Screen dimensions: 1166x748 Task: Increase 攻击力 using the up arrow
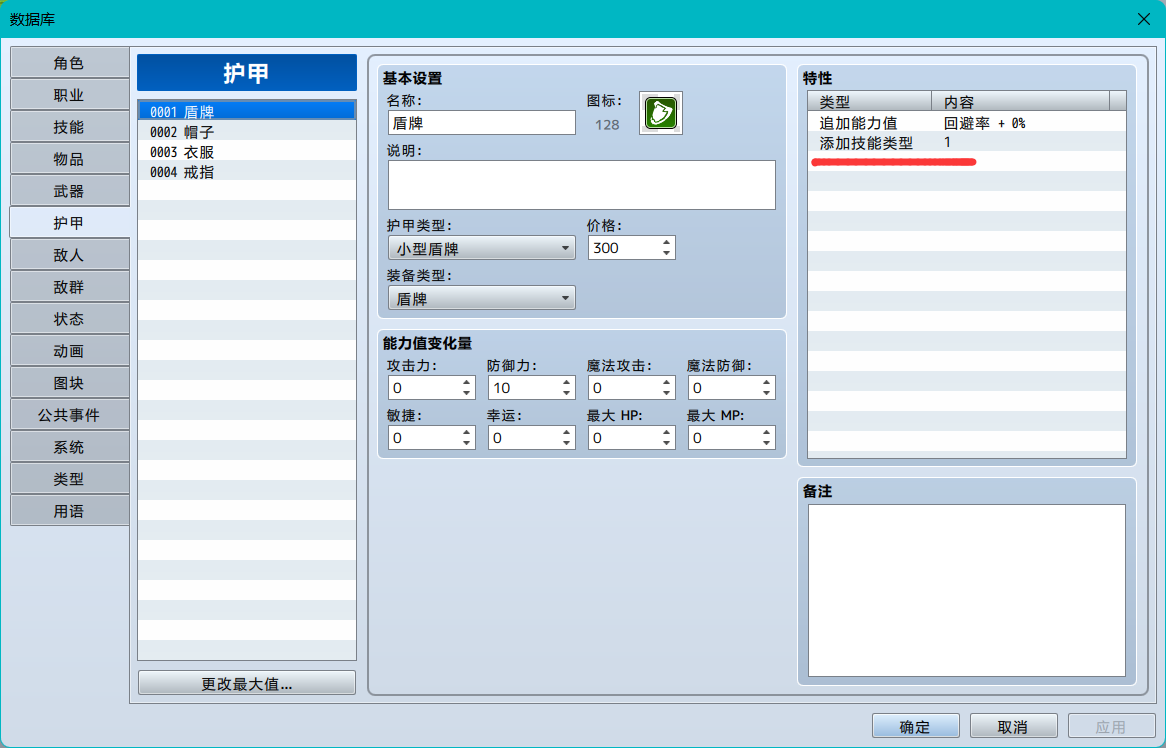(x=466, y=382)
